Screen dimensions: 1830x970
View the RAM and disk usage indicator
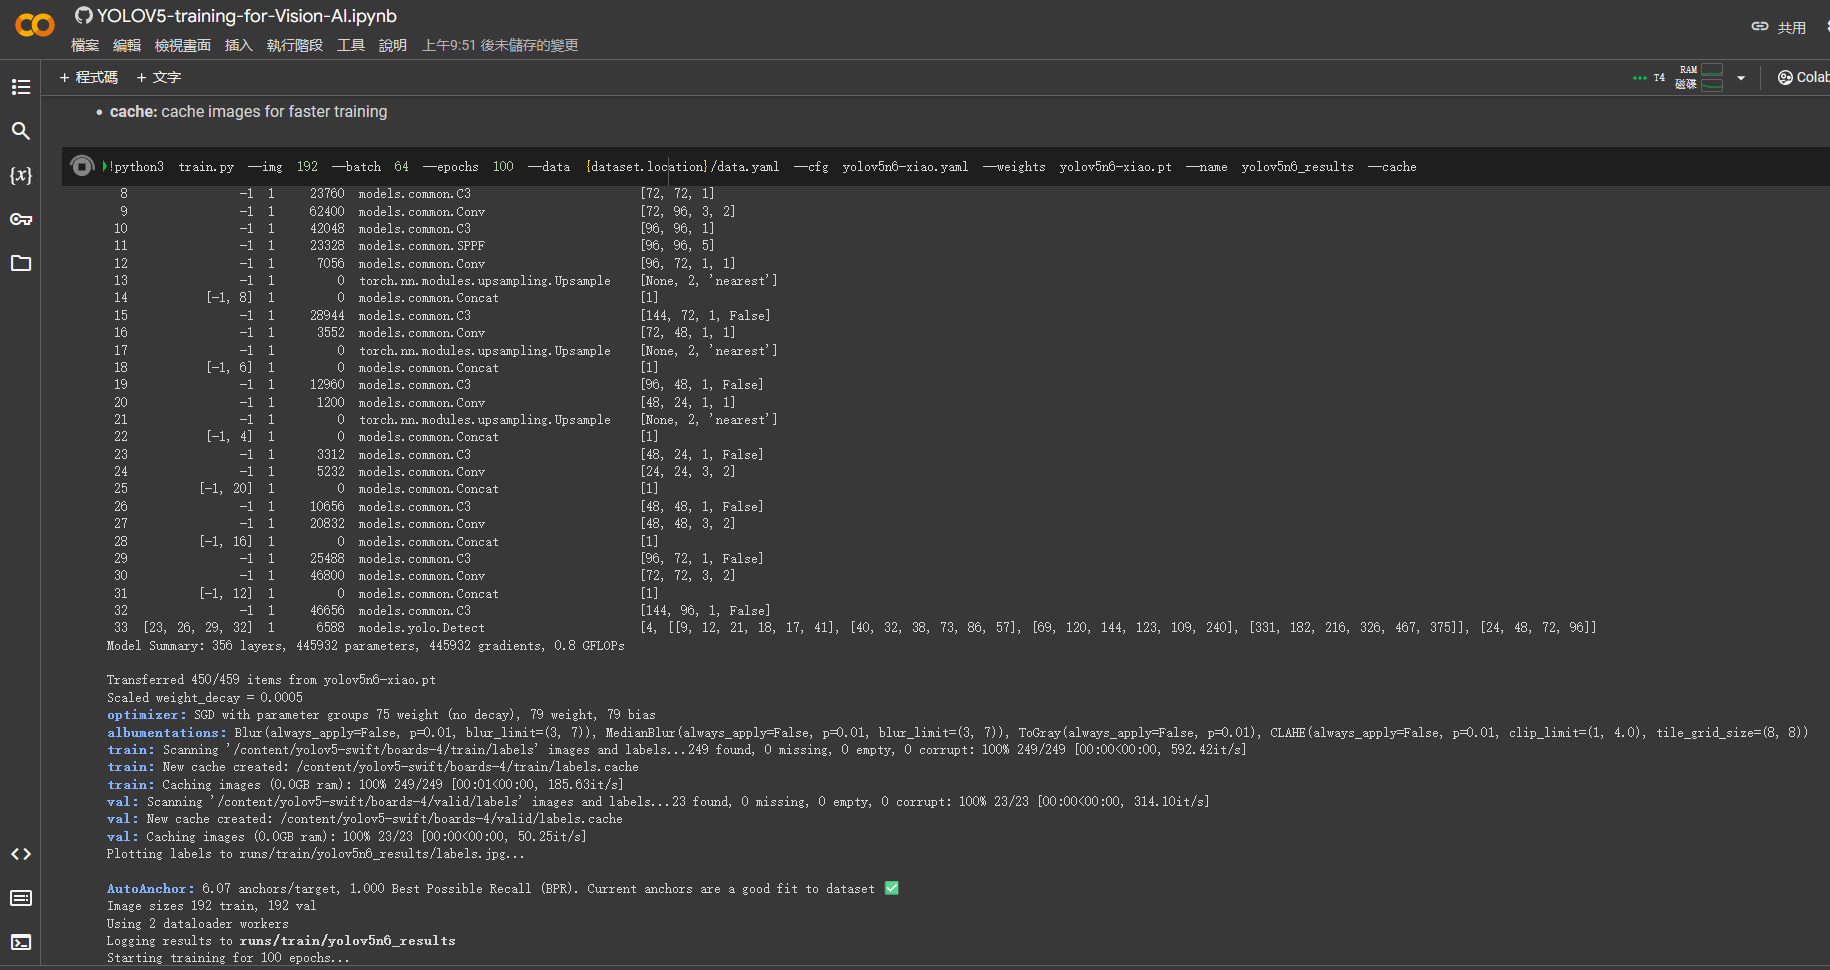pos(1699,77)
